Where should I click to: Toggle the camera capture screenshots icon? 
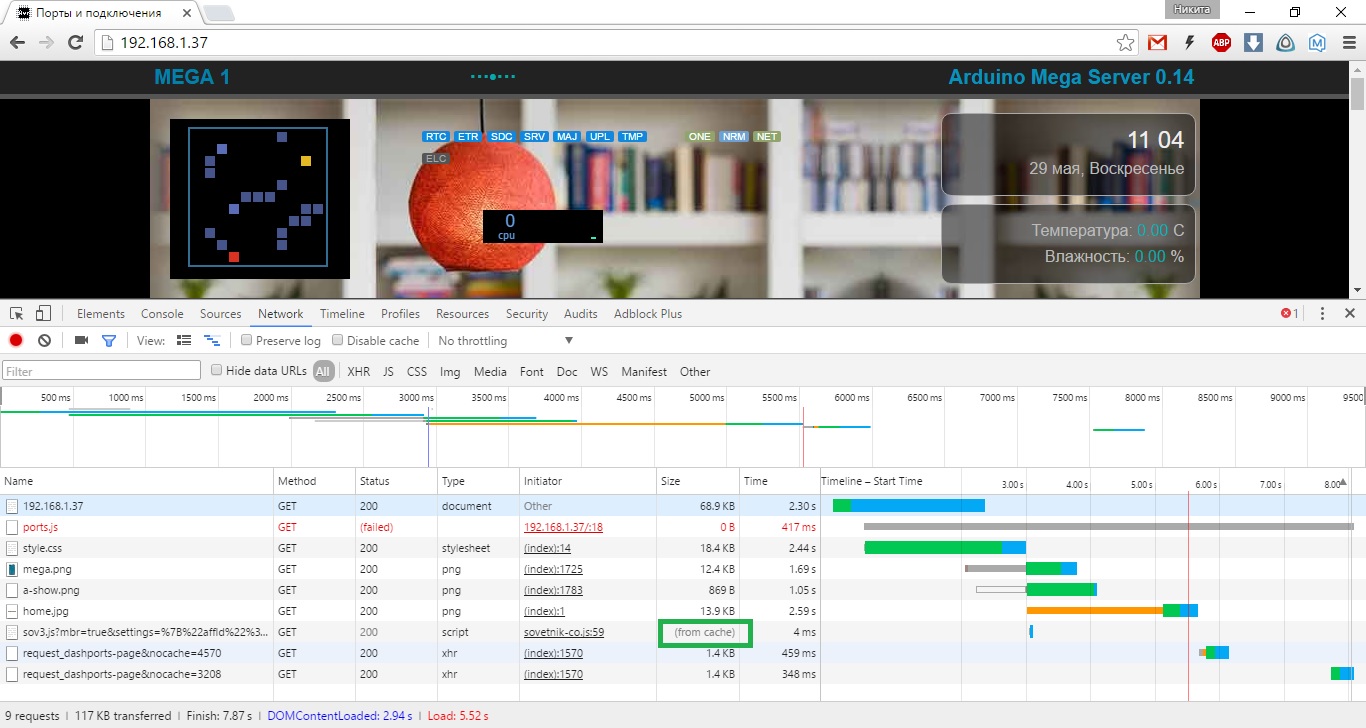click(x=82, y=341)
